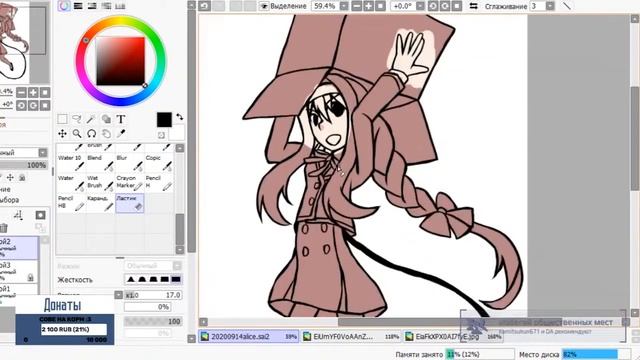Select the Hand pan tool
640x360 pixels.
coord(106,133)
